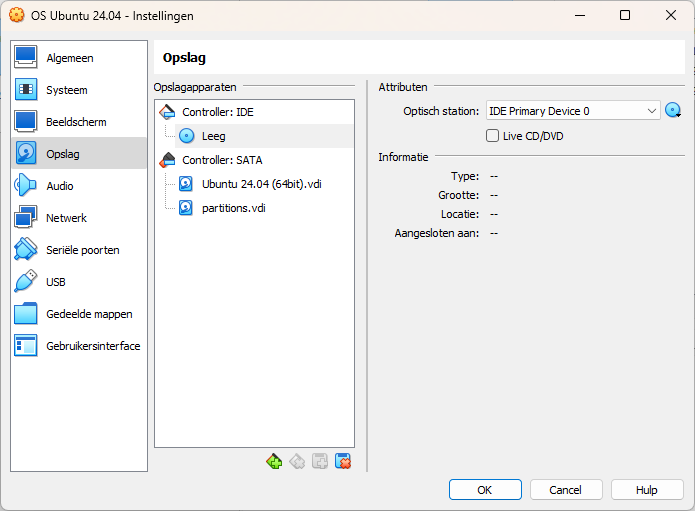695x511 pixels.
Task: Click the Gebruikersinterface window icon
Action: (x=25, y=345)
